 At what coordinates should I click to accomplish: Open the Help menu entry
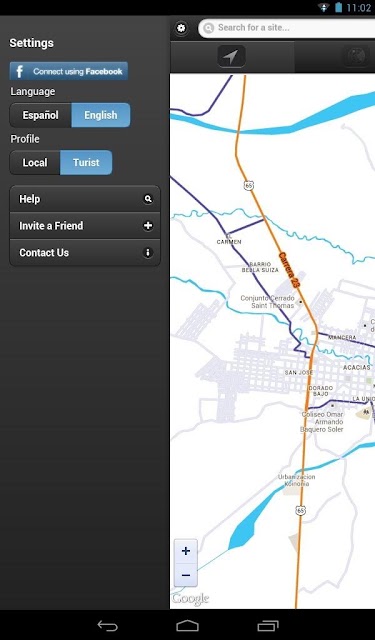pyautogui.click(x=85, y=199)
